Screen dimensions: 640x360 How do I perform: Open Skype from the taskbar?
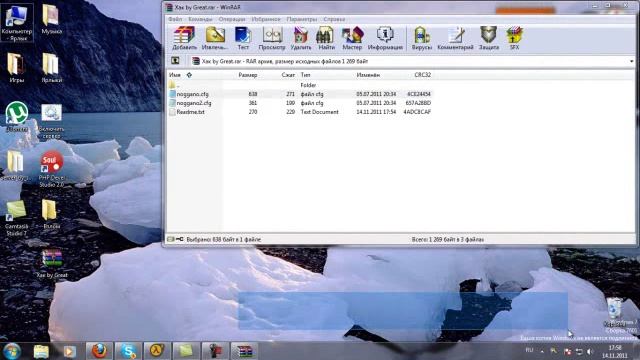tap(128, 351)
